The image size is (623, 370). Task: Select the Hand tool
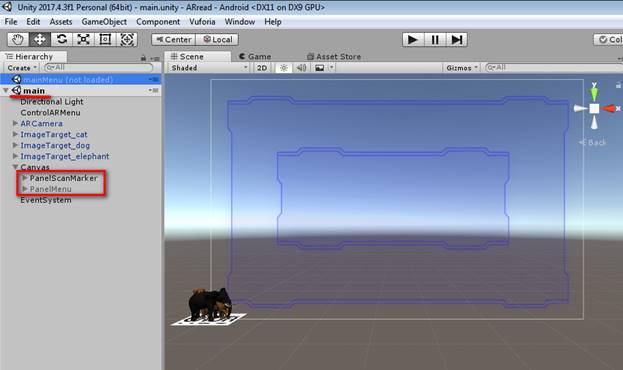tap(18, 39)
